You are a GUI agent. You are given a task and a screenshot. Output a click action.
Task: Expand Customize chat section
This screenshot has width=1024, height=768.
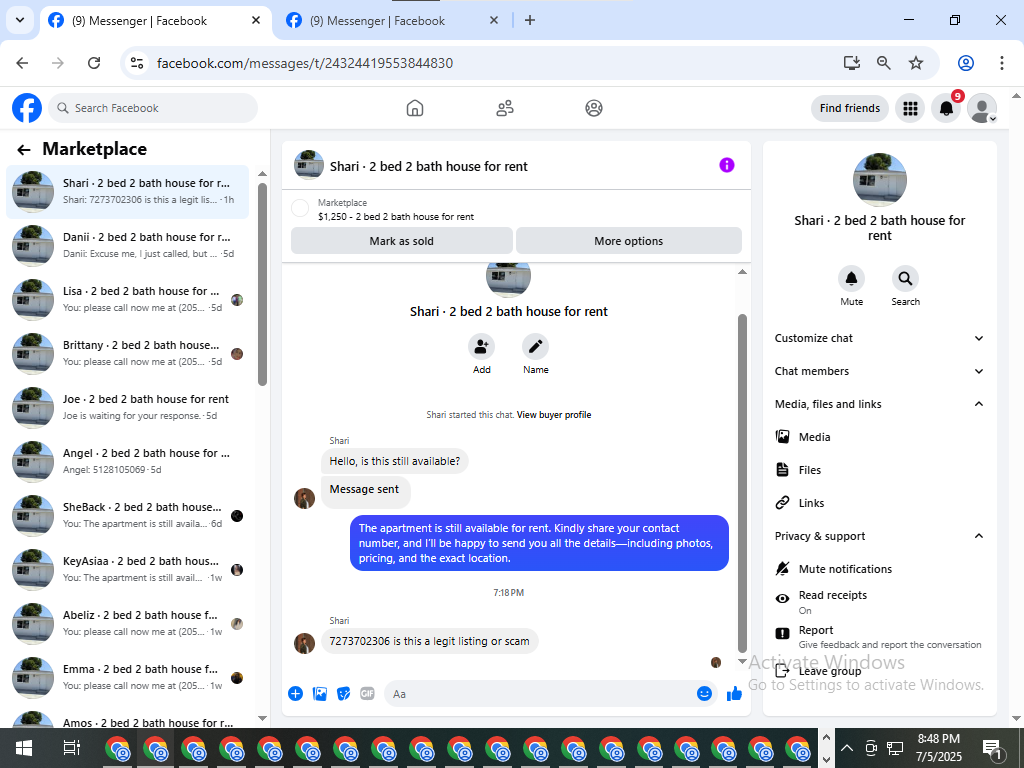(879, 338)
